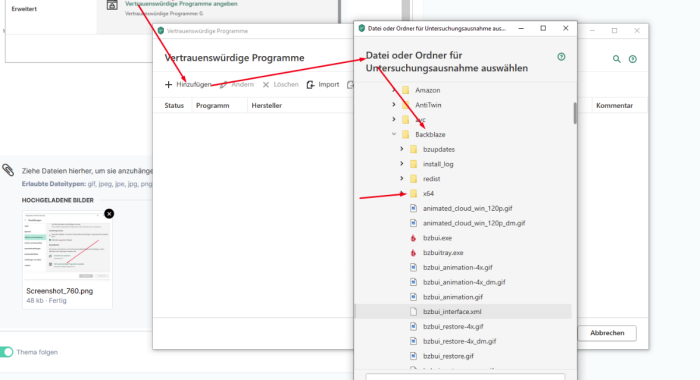Expand the install_log folder
This screenshot has height=380, width=700.
pos(401,163)
